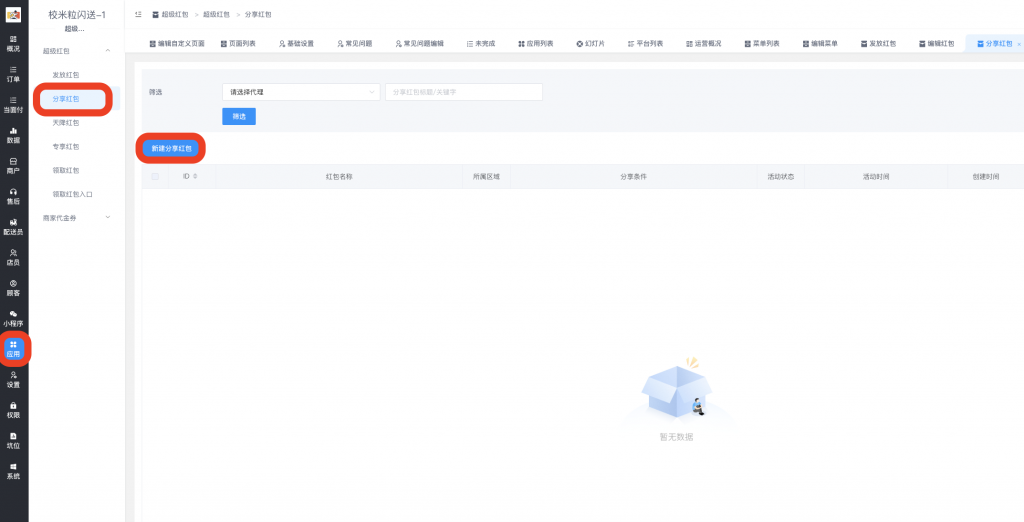
Task: Switch to the 幻灯片 tab
Action: coord(590,44)
